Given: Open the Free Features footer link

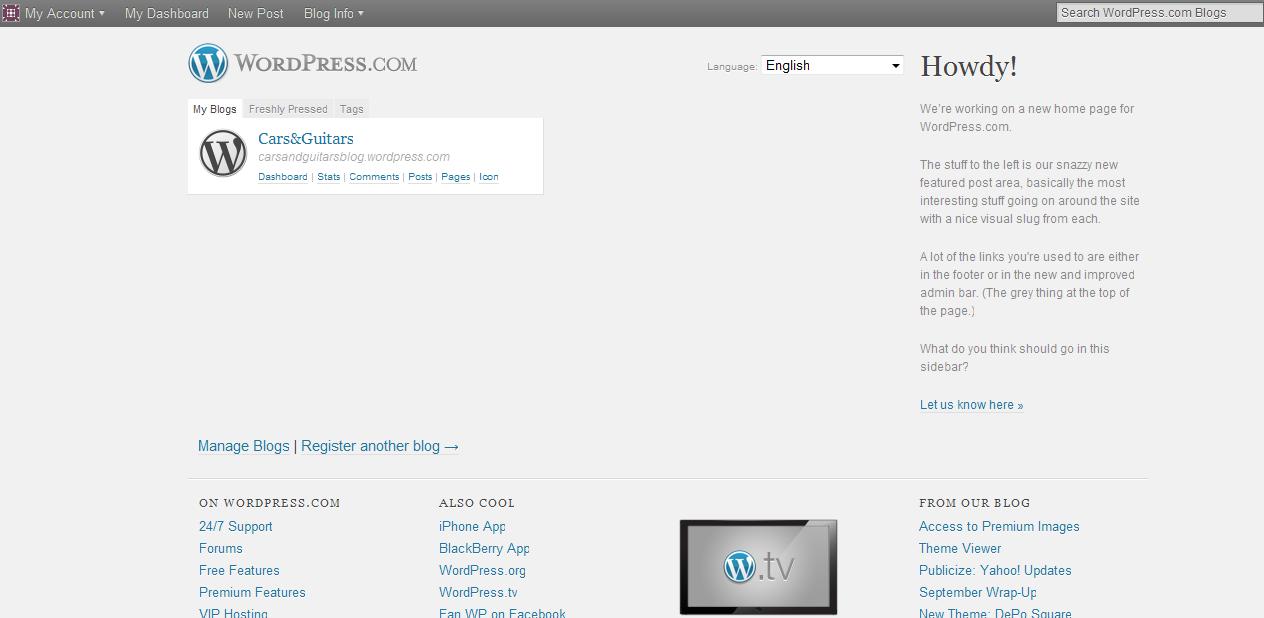Looking at the screenshot, I should coord(239,570).
